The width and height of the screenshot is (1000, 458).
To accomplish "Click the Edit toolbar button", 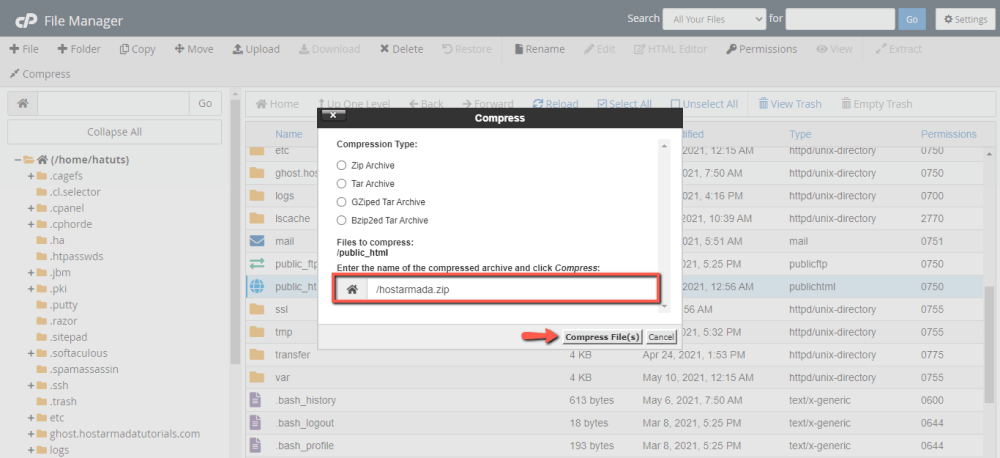I will (x=599, y=49).
